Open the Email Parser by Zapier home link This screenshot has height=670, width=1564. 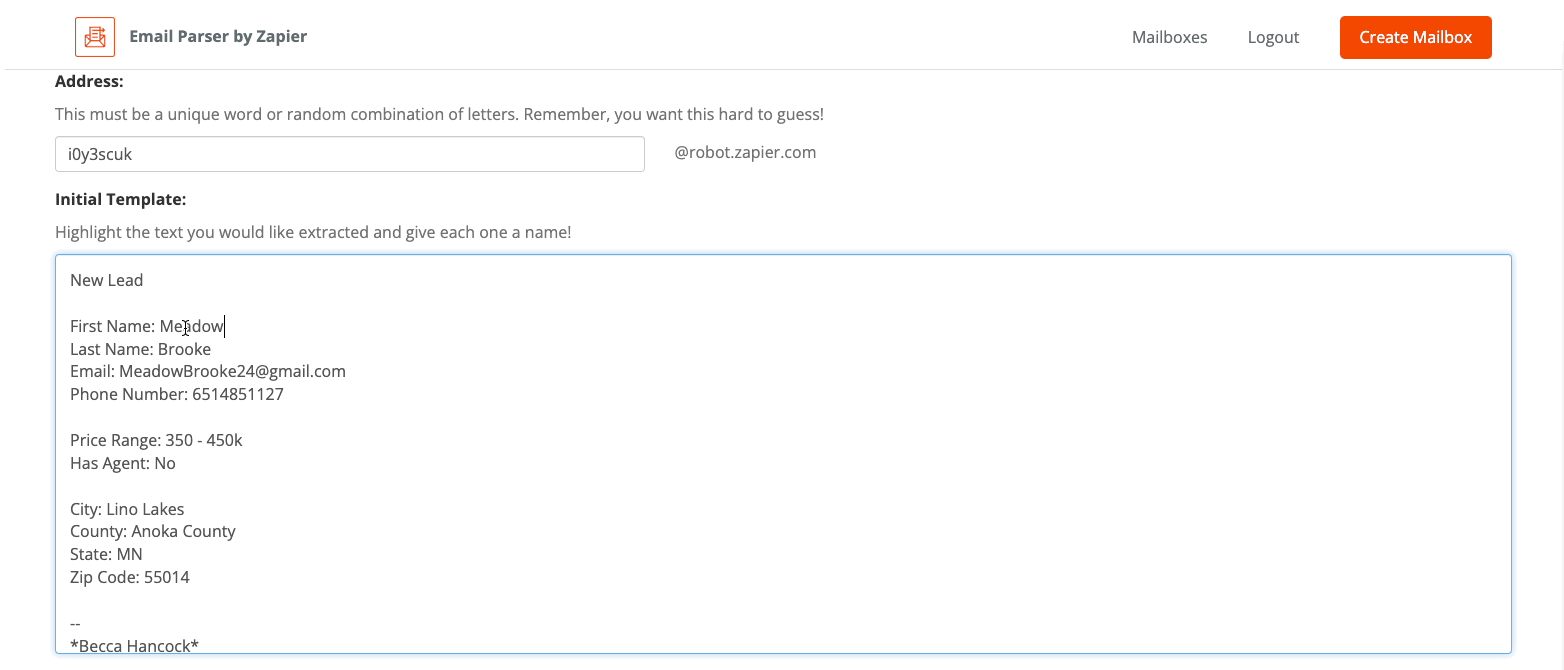pos(218,36)
